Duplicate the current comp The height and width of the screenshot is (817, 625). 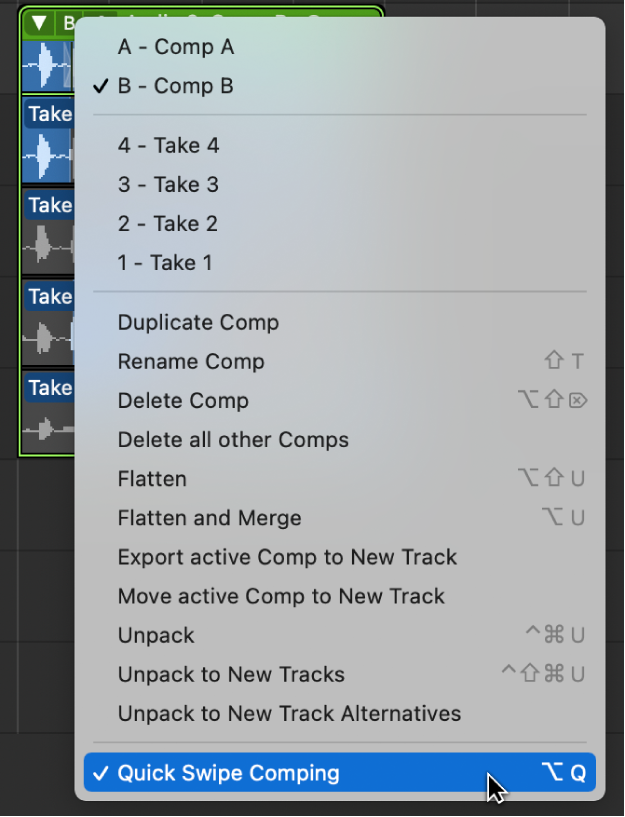[x=197, y=322]
